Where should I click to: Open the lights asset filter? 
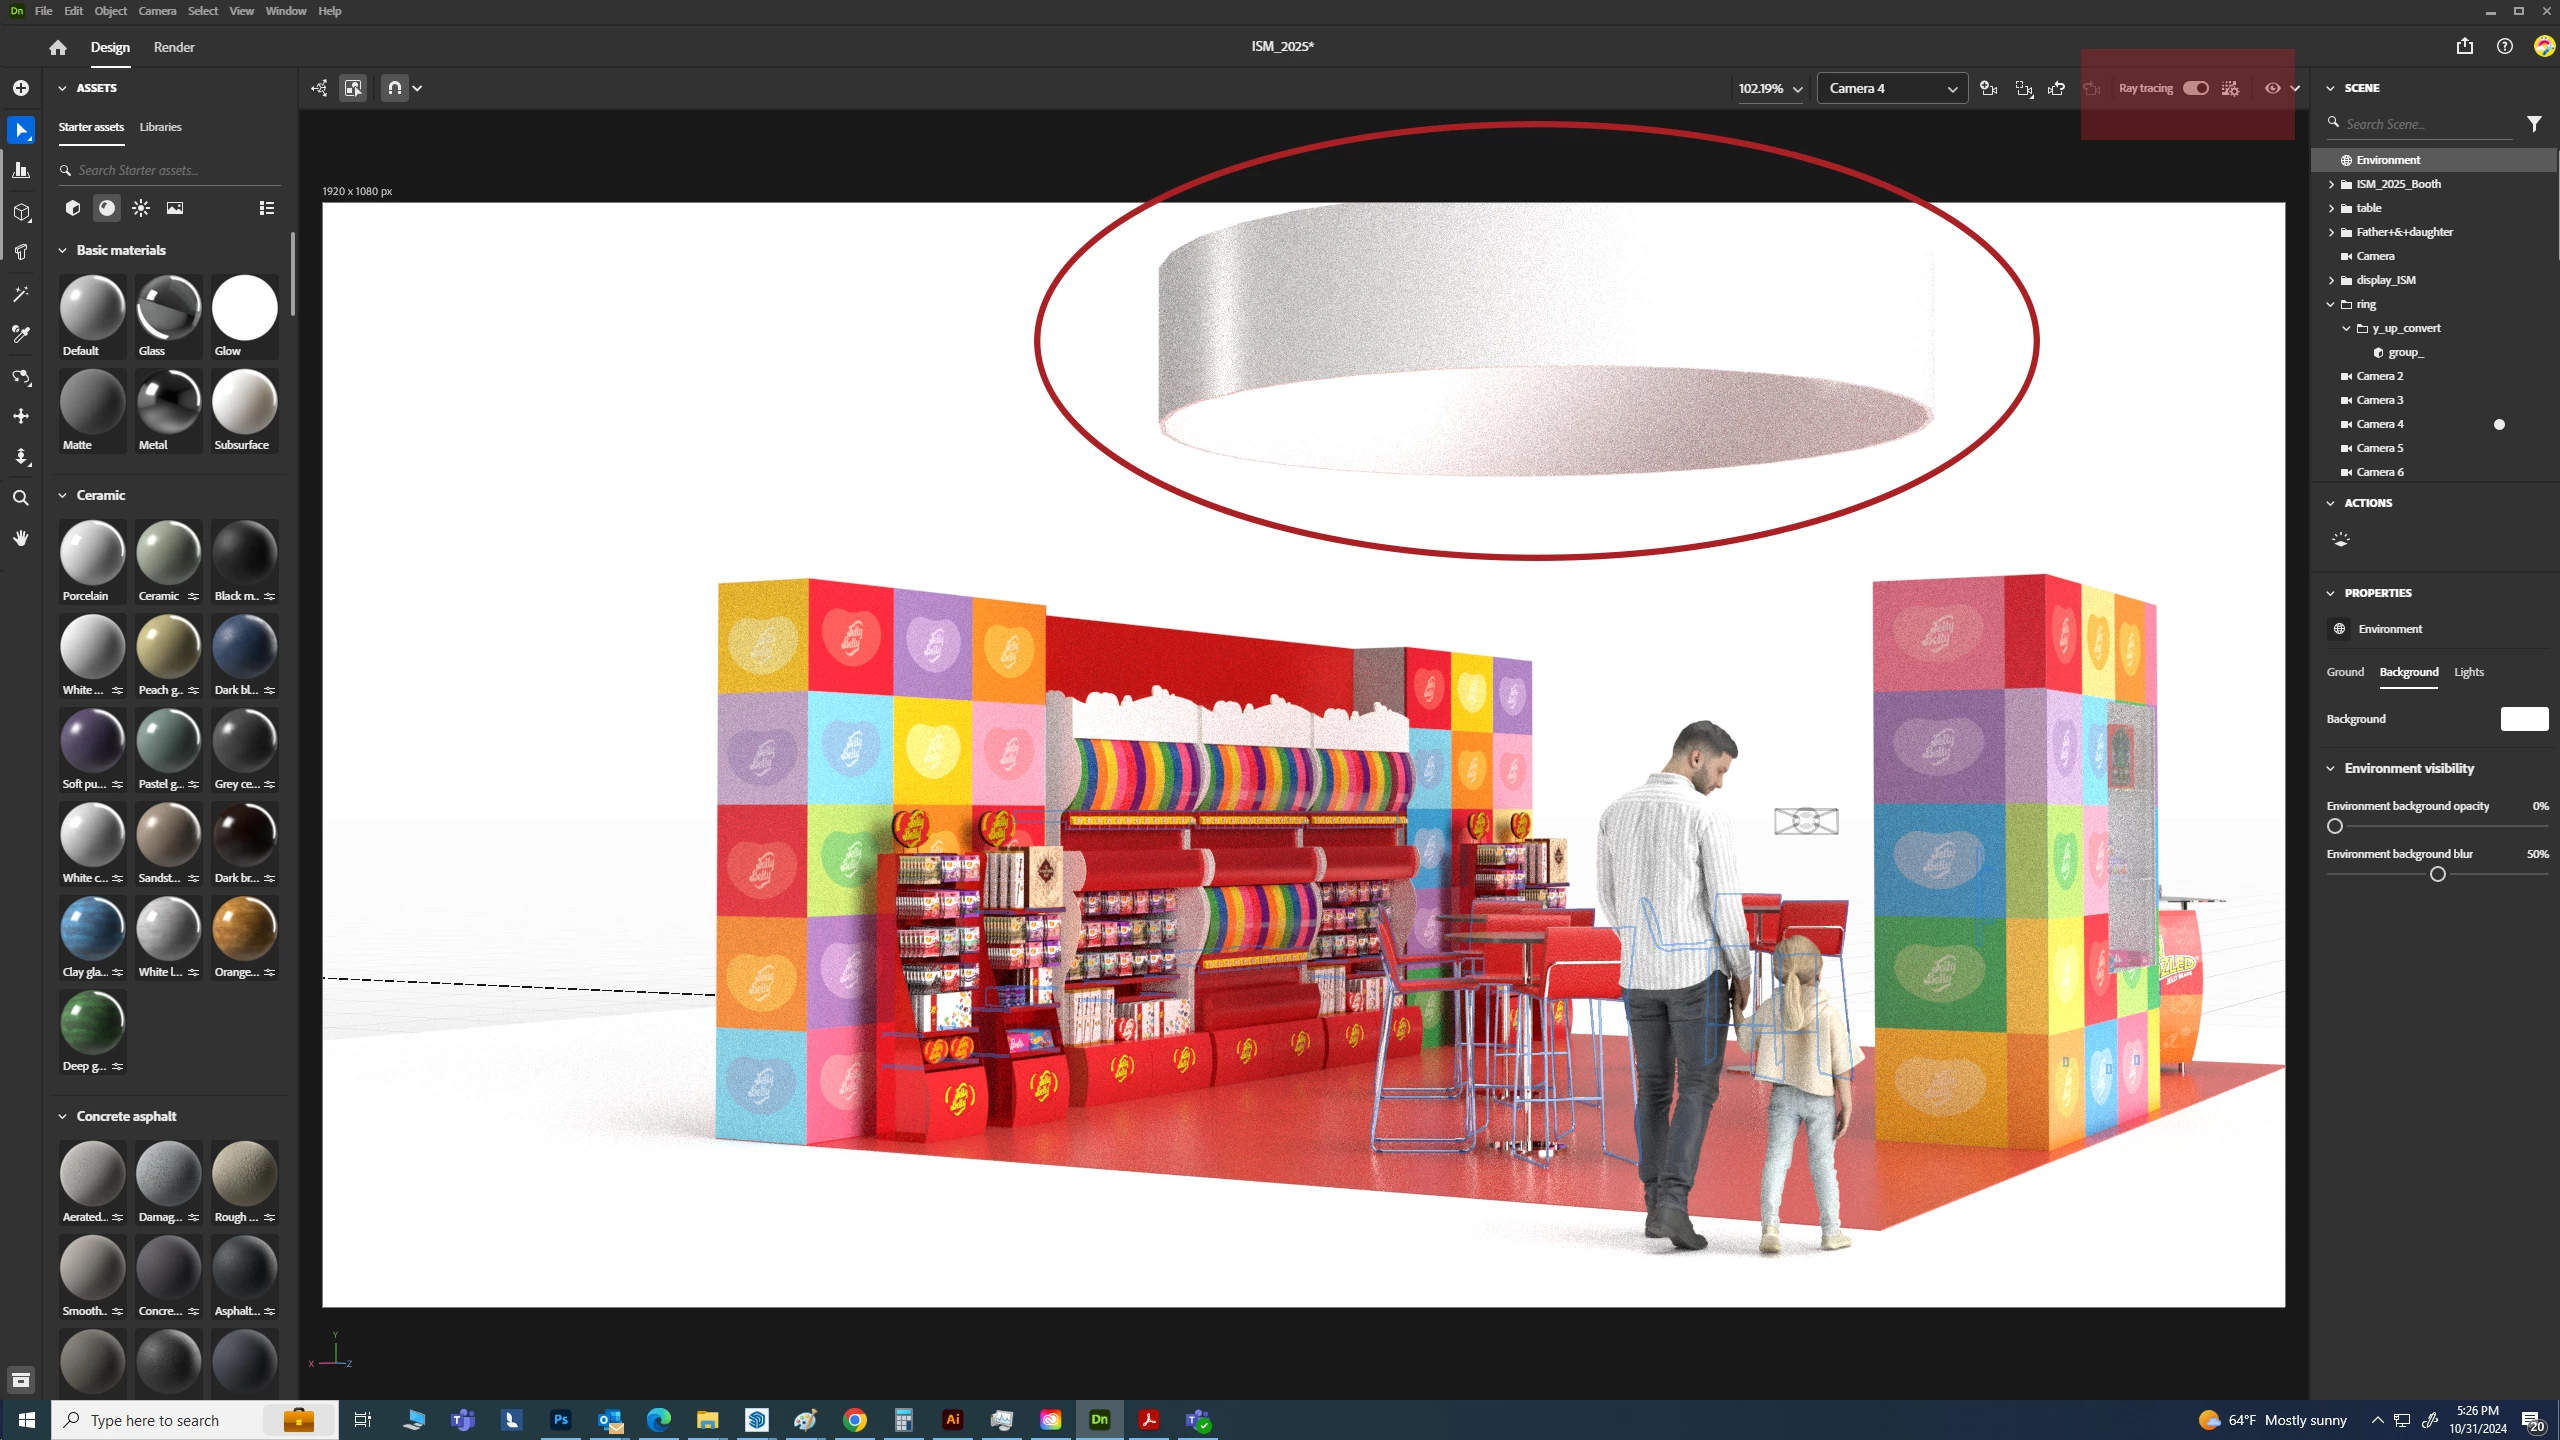coord(141,208)
